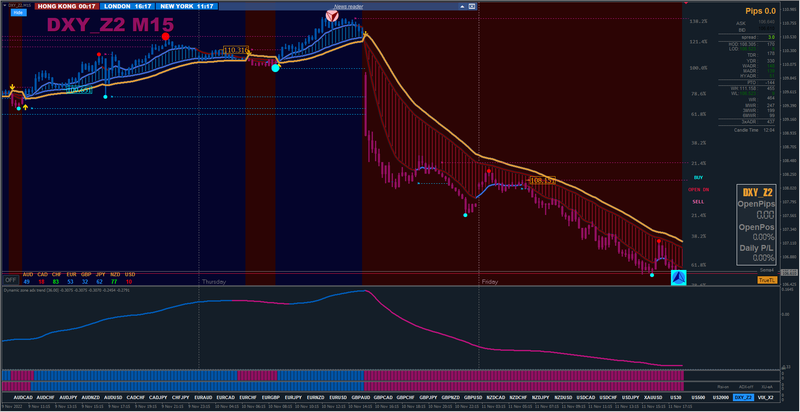Switch chart to NZDJPY symbol
This screenshot has height=412, width=800.
click(x=540, y=397)
